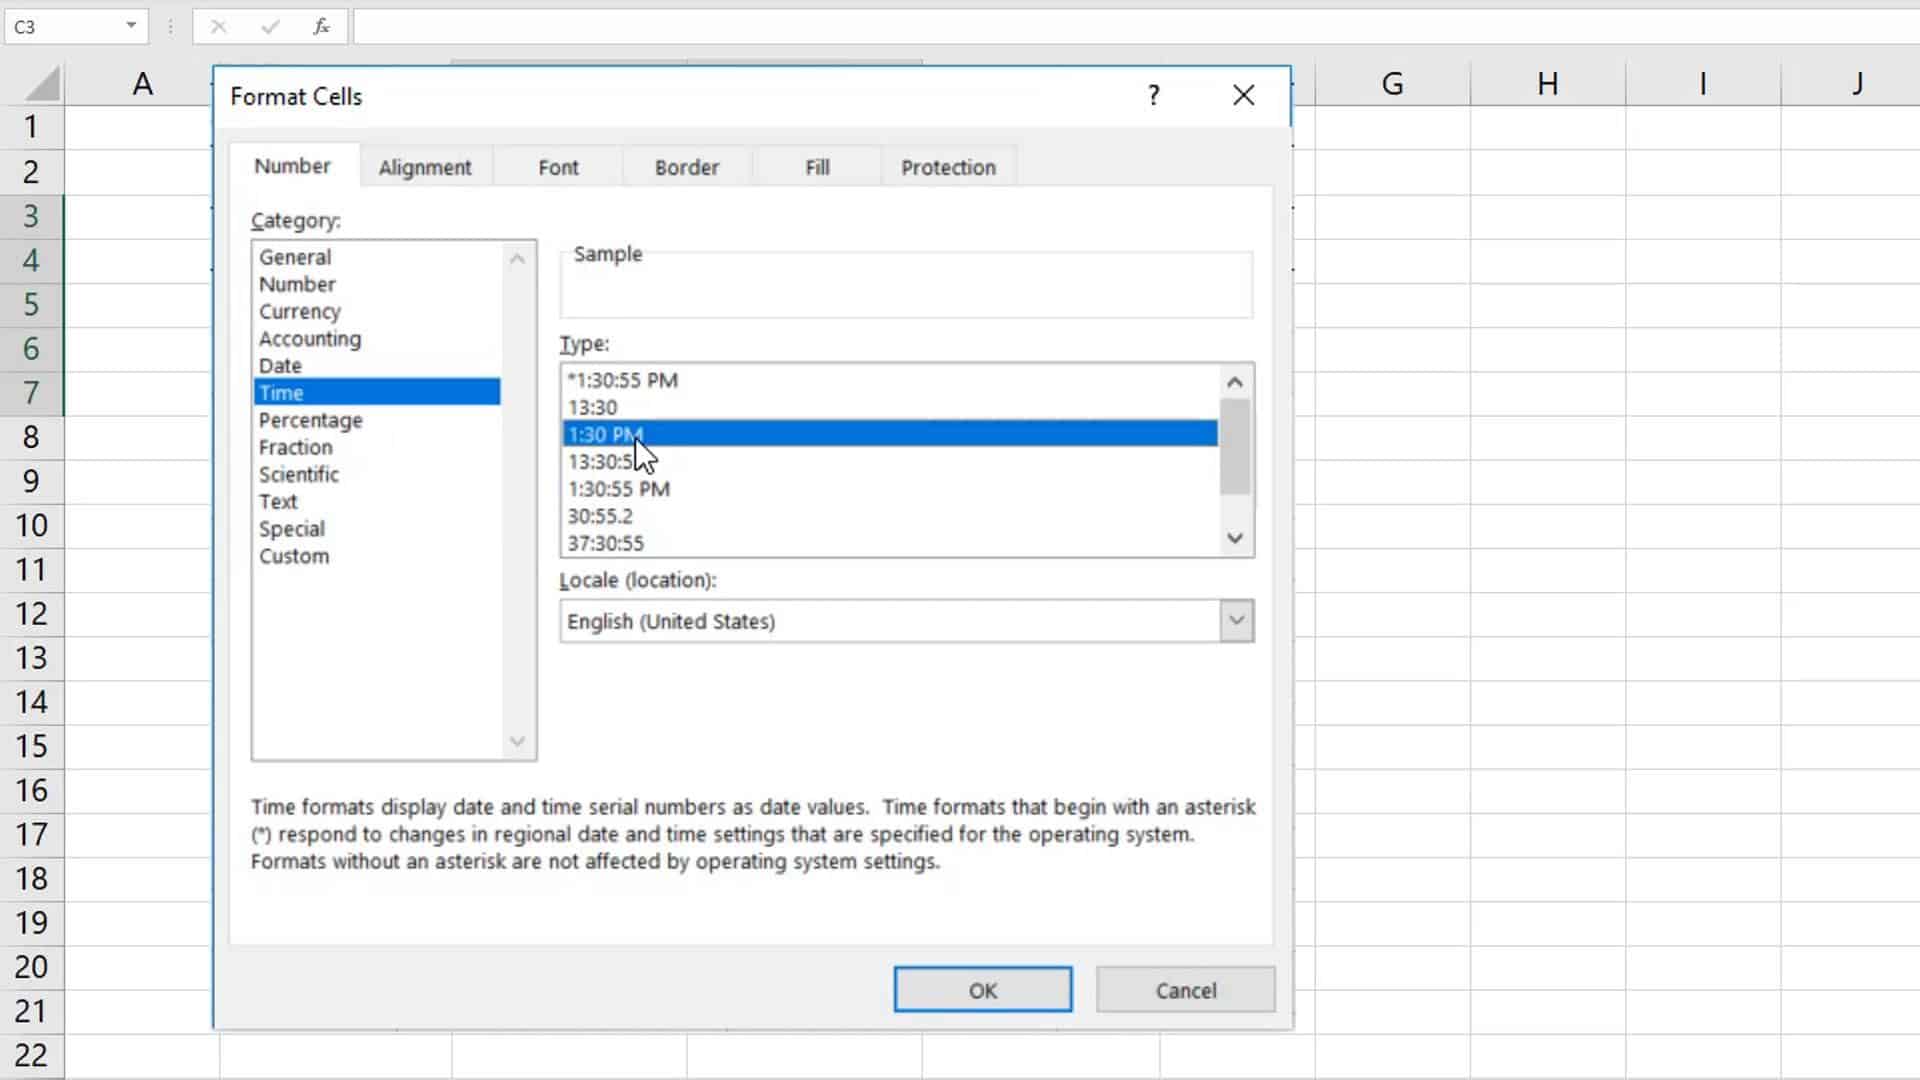Viewport: 1920px width, 1080px height.
Task: Click the Insert Function fx icon
Action: pyautogui.click(x=321, y=27)
